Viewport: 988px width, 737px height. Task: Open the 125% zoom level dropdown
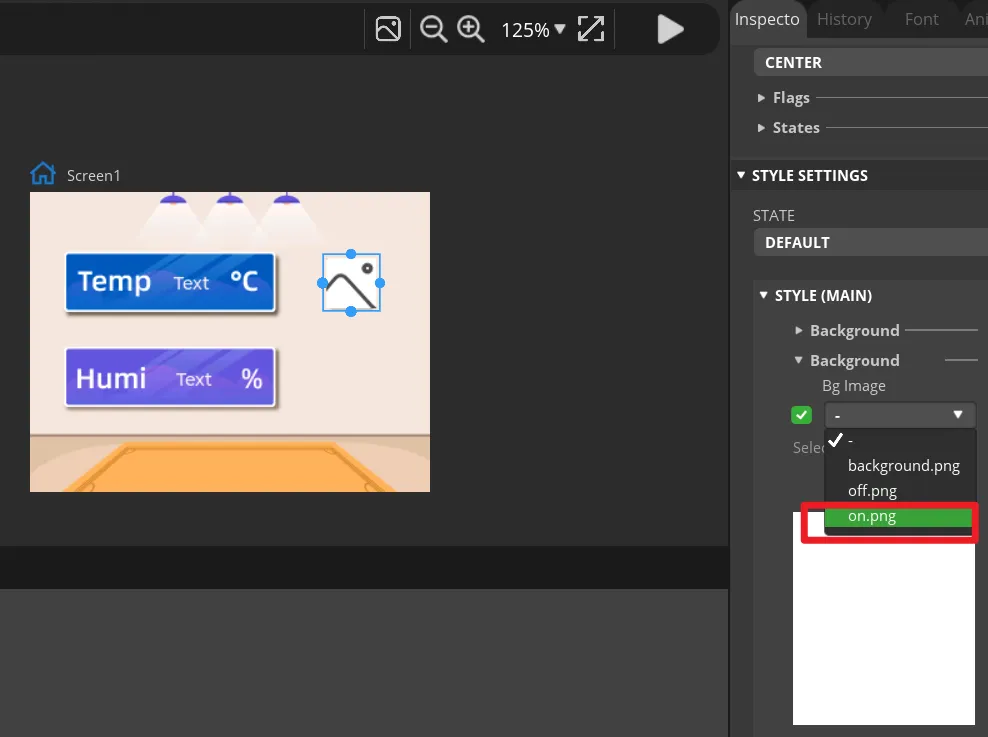532,30
